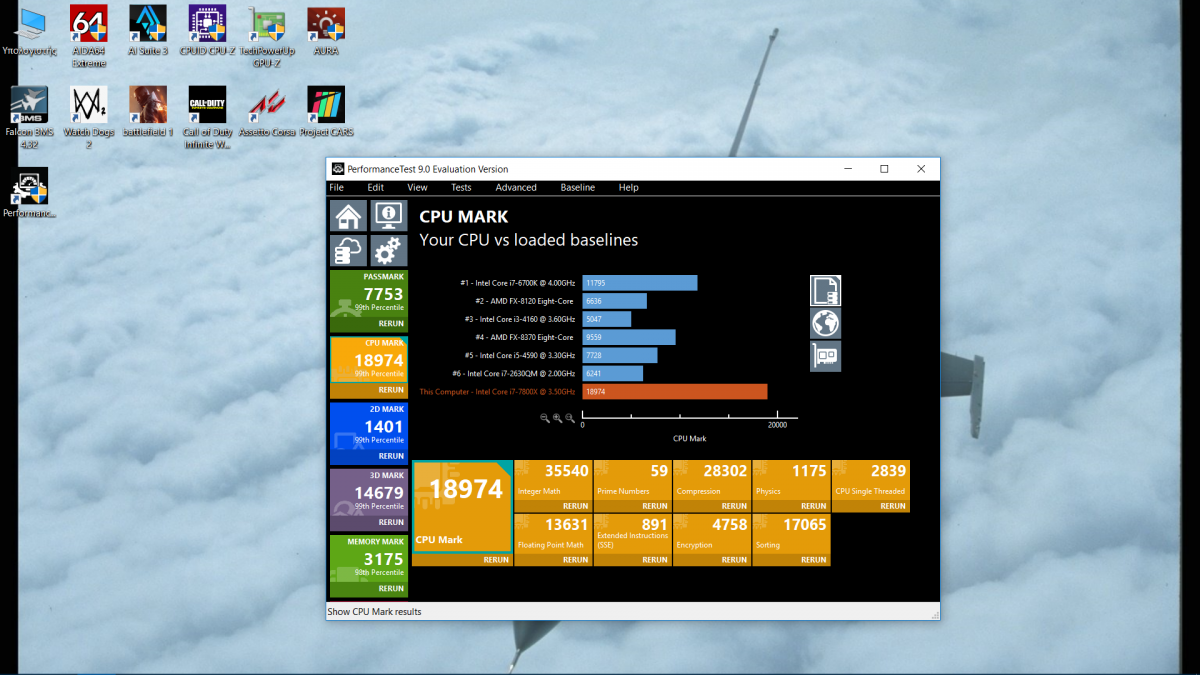The width and height of the screenshot is (1200, 675).
Task: Select the Assetto Corsa desktop icon
Action: pos(266,111)
